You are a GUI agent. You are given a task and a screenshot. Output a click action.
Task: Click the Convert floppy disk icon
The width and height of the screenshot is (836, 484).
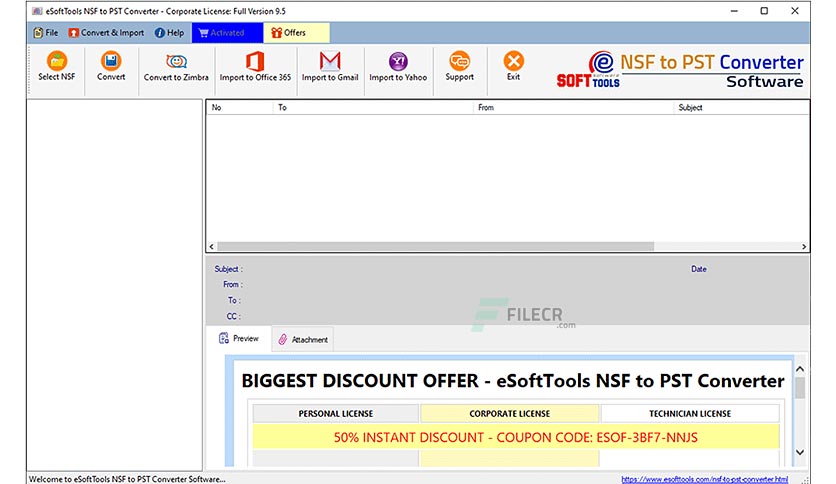[111, 61]
